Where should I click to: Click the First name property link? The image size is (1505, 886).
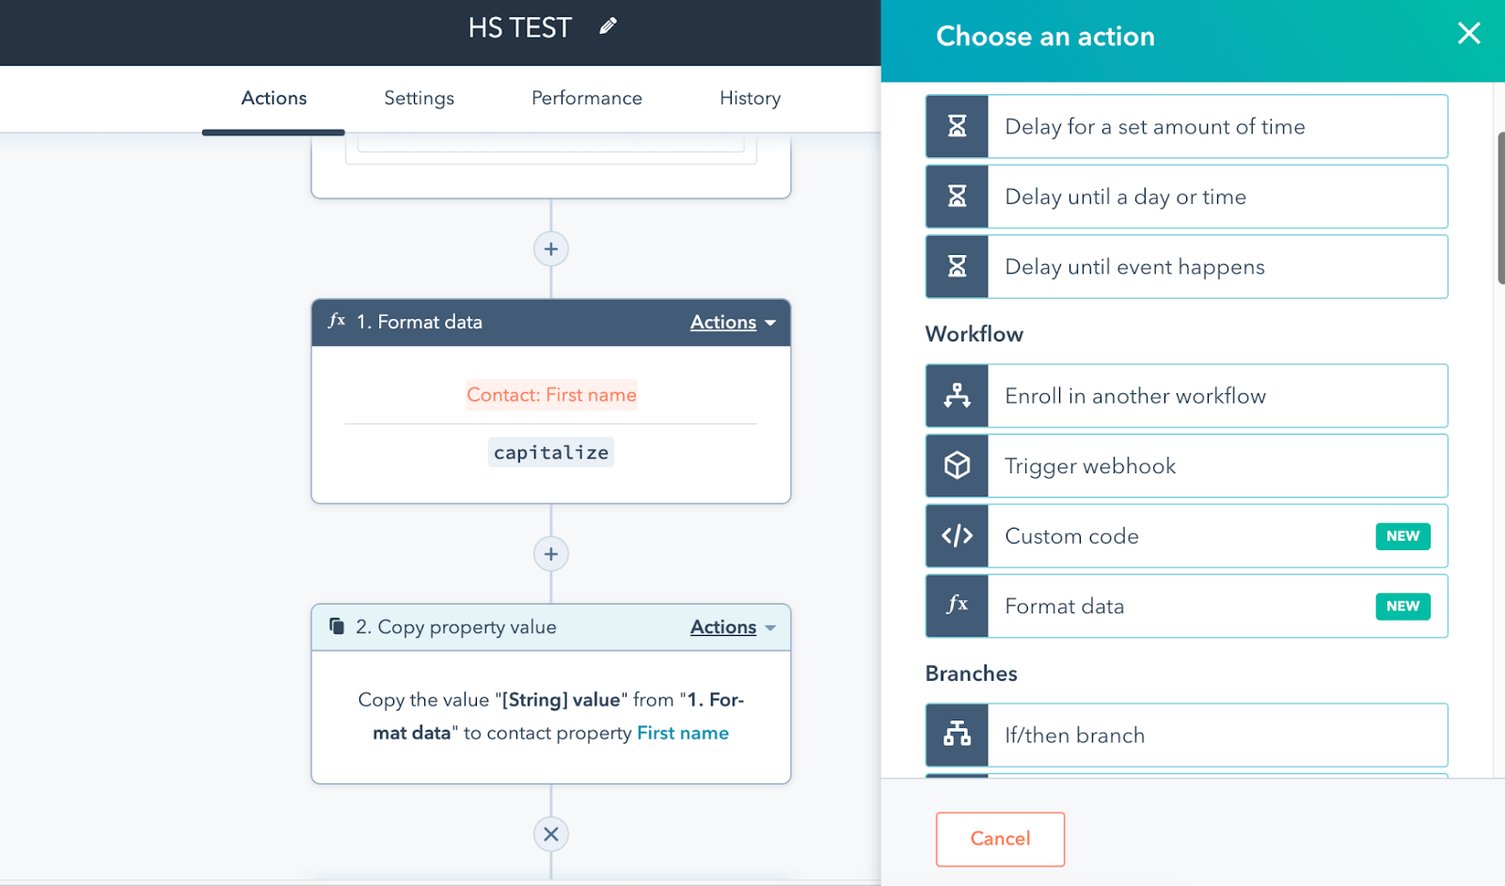683,733
